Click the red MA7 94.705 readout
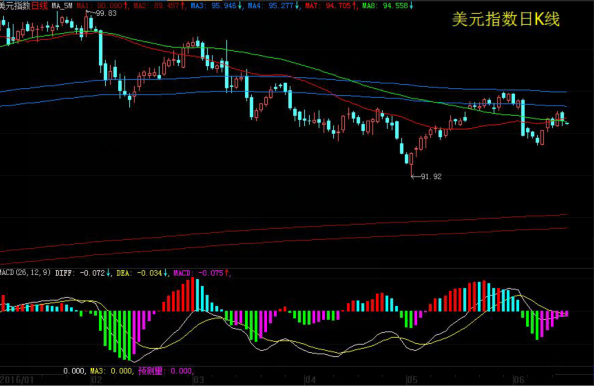This screenshot has height=386, width=594. (x=330, y=6)
